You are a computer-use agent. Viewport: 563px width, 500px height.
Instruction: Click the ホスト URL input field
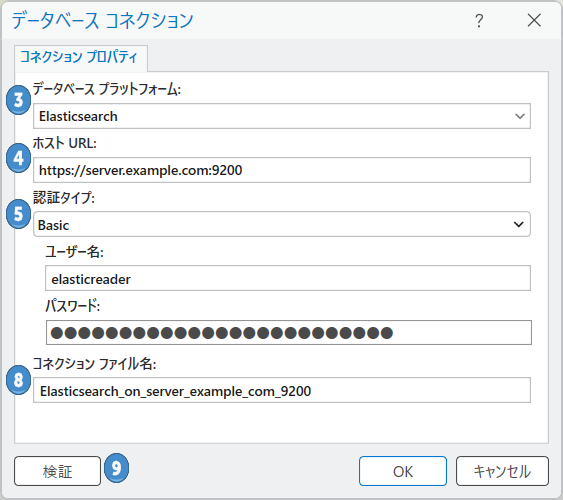282,170
